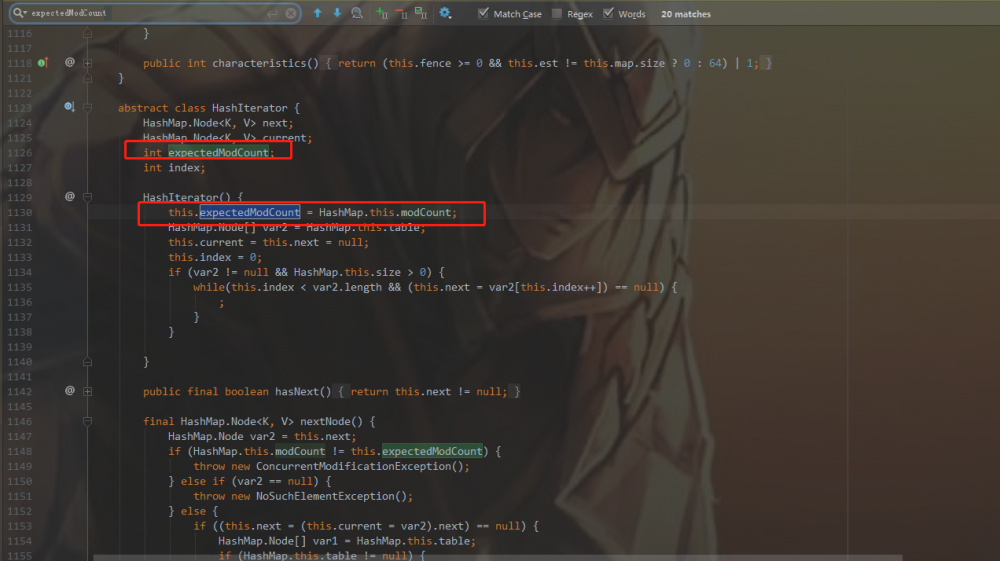Click folded body return this.next != null
The height and width of the screenshot is (561, 1000).
click(x=429, y=391)
